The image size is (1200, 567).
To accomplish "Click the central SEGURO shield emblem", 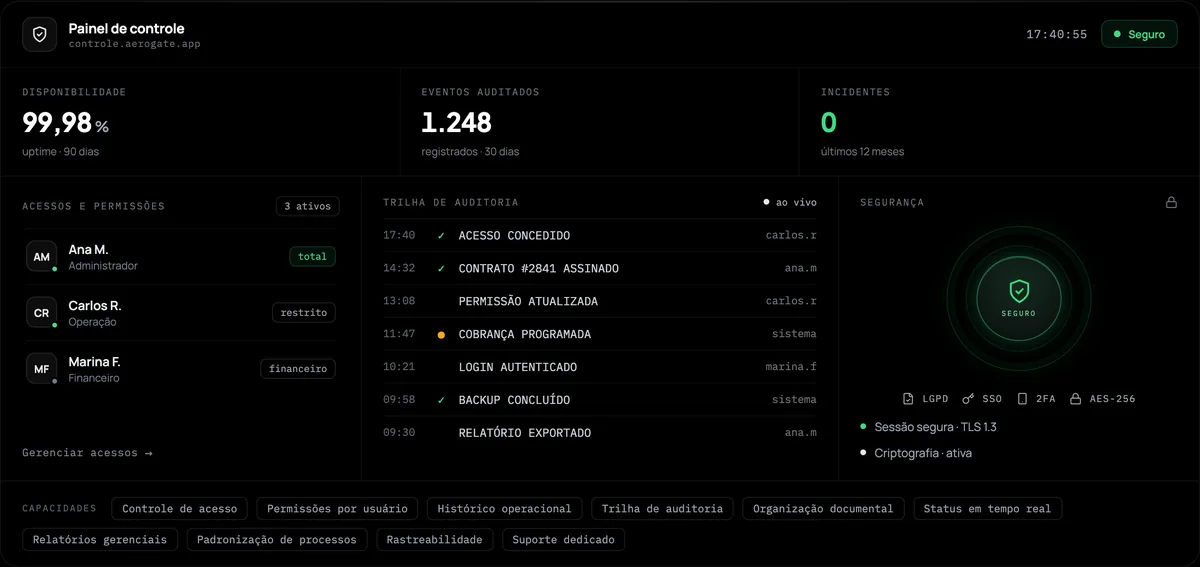I will click(1018, 298).
